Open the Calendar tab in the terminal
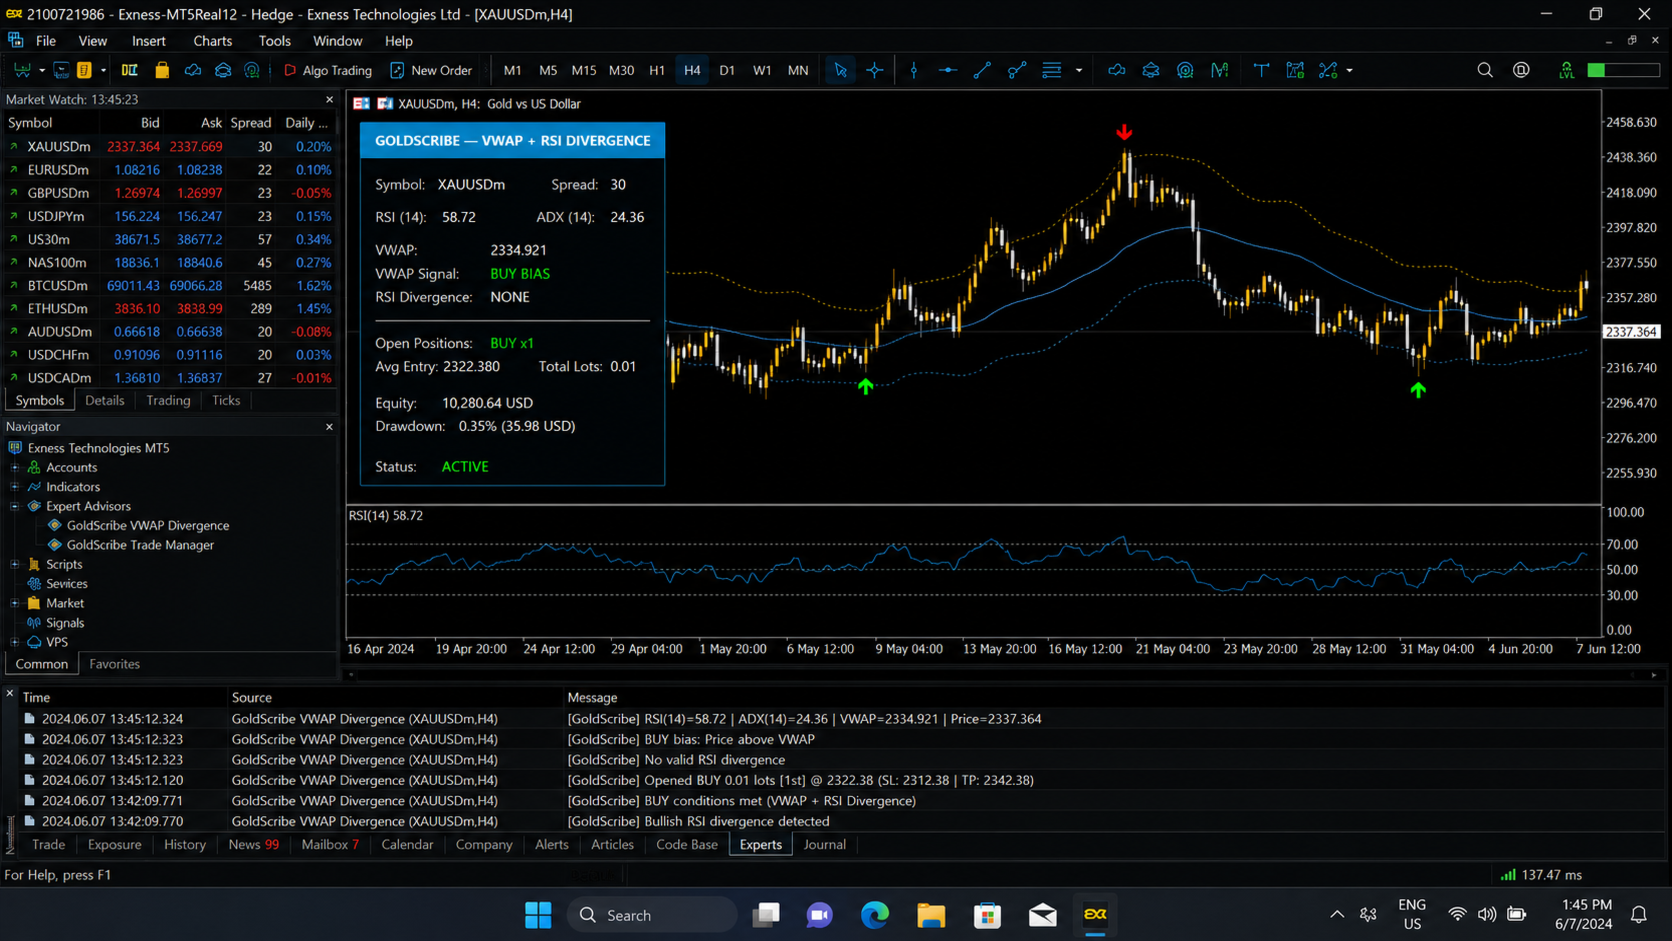 pyautogui.click(x=407, y=845)
